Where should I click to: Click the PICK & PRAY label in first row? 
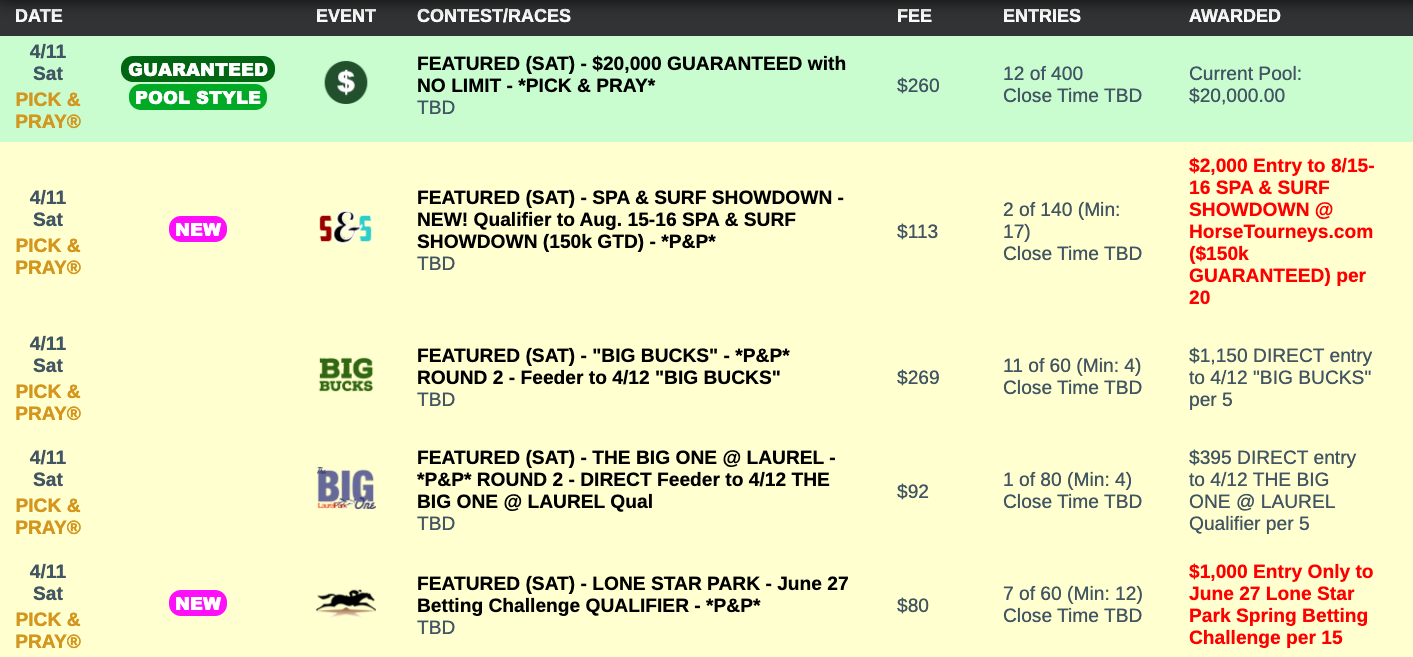48,110
